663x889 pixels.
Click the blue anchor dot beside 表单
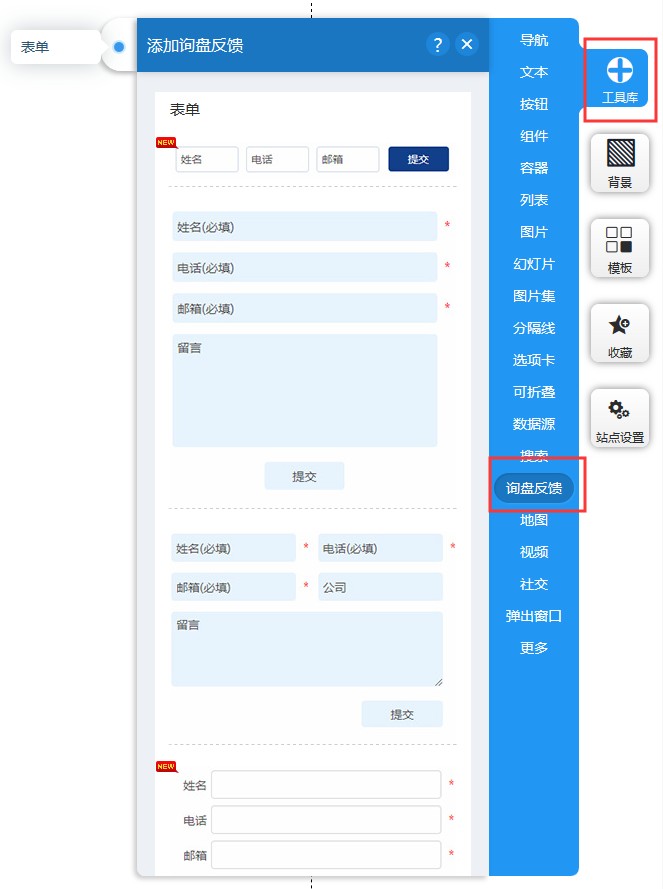click(x=119, y=47)
